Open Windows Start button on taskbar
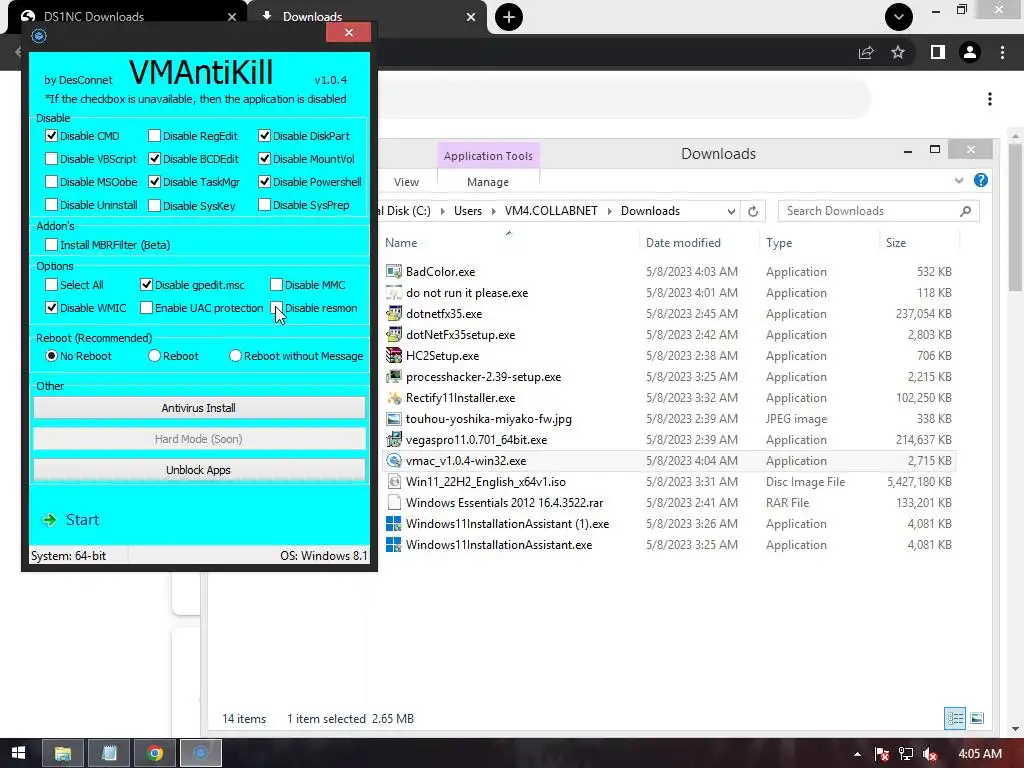 (x=18, y=753)
